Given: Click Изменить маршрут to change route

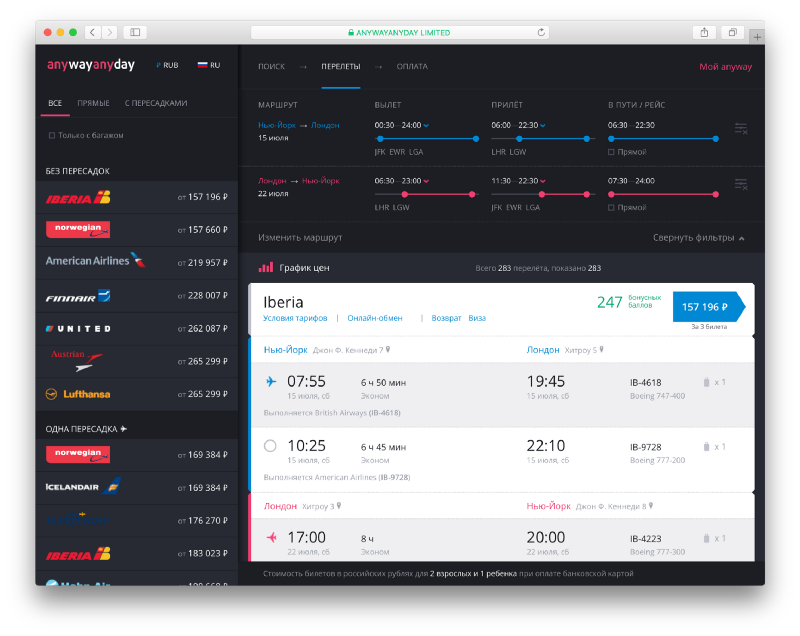Looking at the screenshot, I should coord(300,238).
